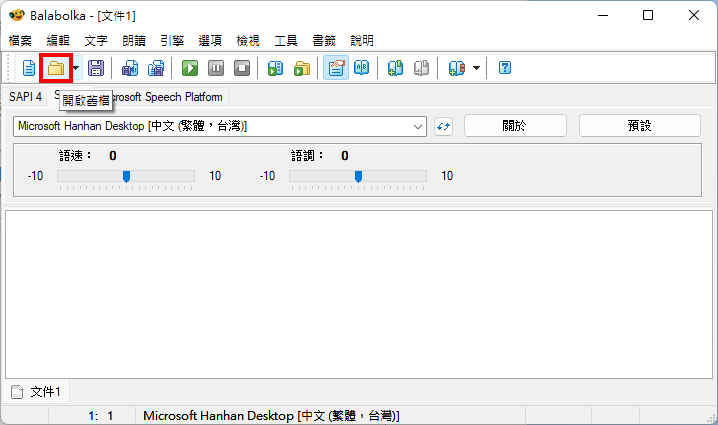718x425 pixels.
Task: Open the 檢視 menu
Action: (x=248, y=41)
